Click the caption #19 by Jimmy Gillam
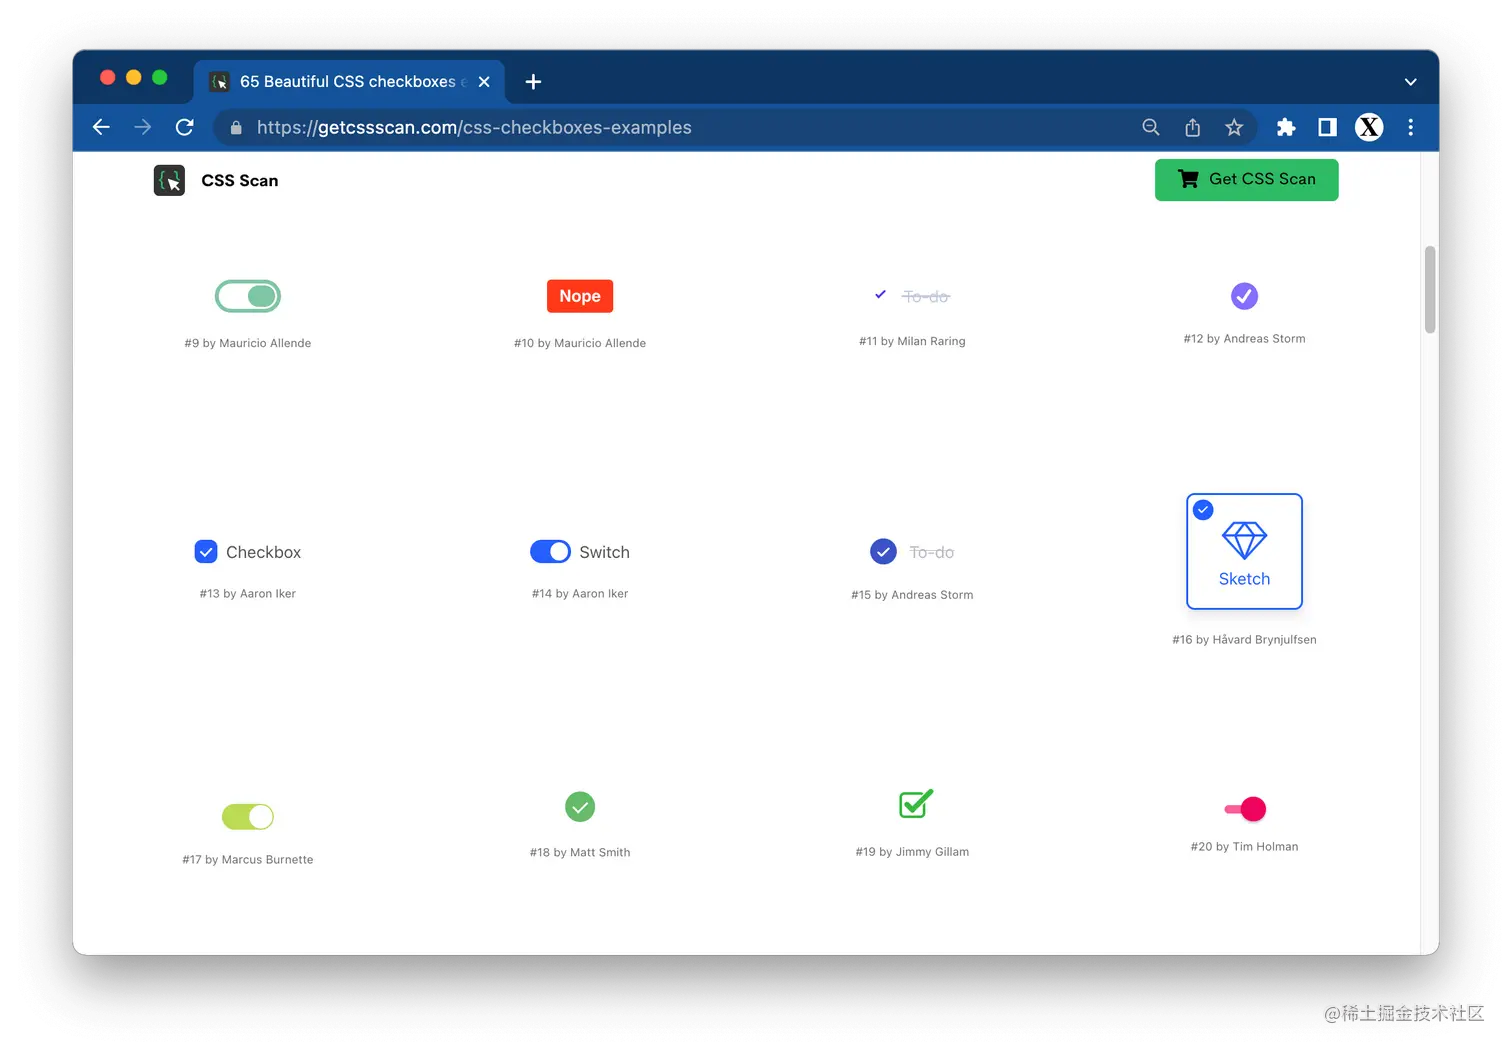 click(912, 852)
